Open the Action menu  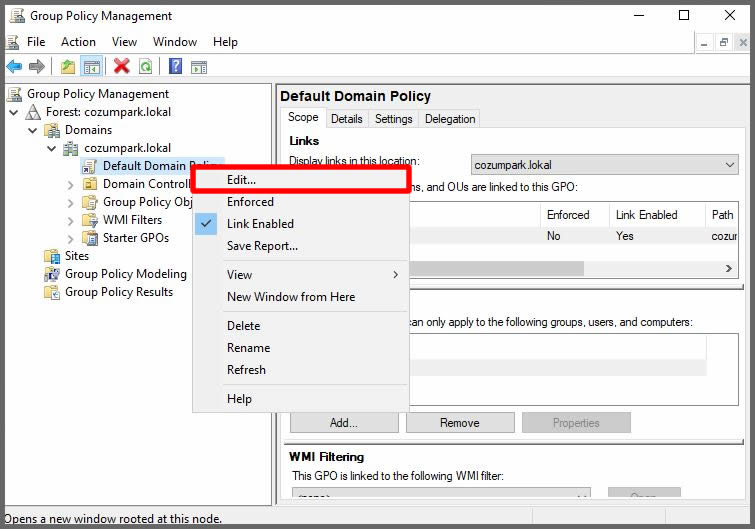coord(78,42)
